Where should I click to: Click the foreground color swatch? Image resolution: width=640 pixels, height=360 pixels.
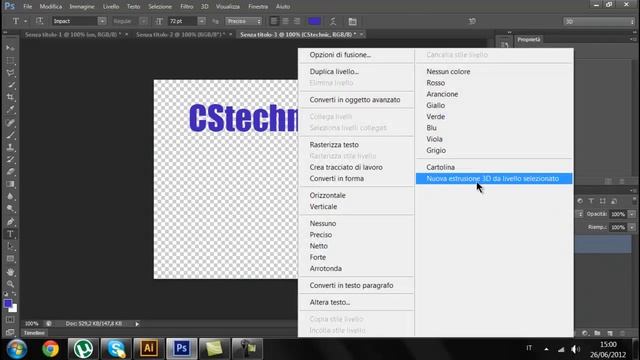coord(8,303)
